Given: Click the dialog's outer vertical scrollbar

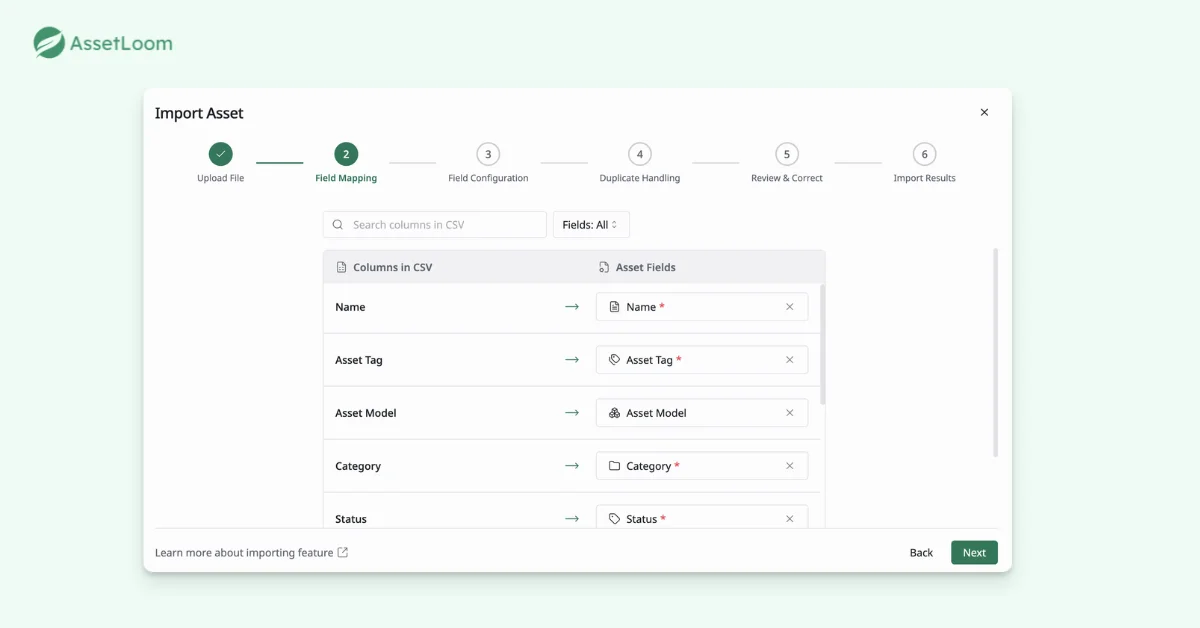Looking at the screenshot, I should [x=995, y=352].
